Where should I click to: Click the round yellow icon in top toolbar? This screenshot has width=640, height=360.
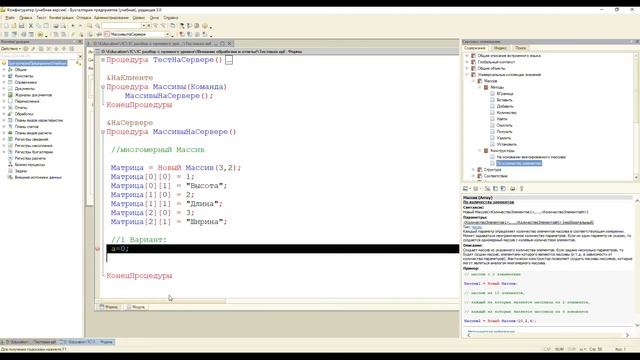tap(205, 26)
